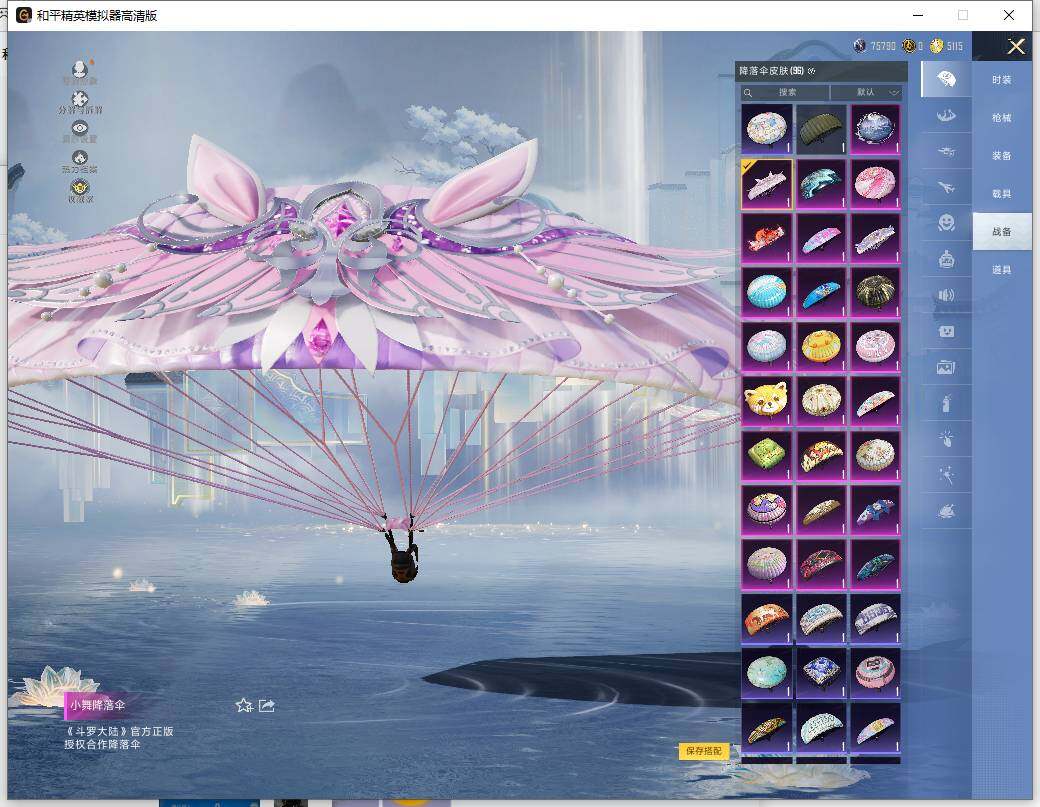Select the spray can category icon
The width and height of the screenshot is (1040, 807).
(x=946, y=403)
